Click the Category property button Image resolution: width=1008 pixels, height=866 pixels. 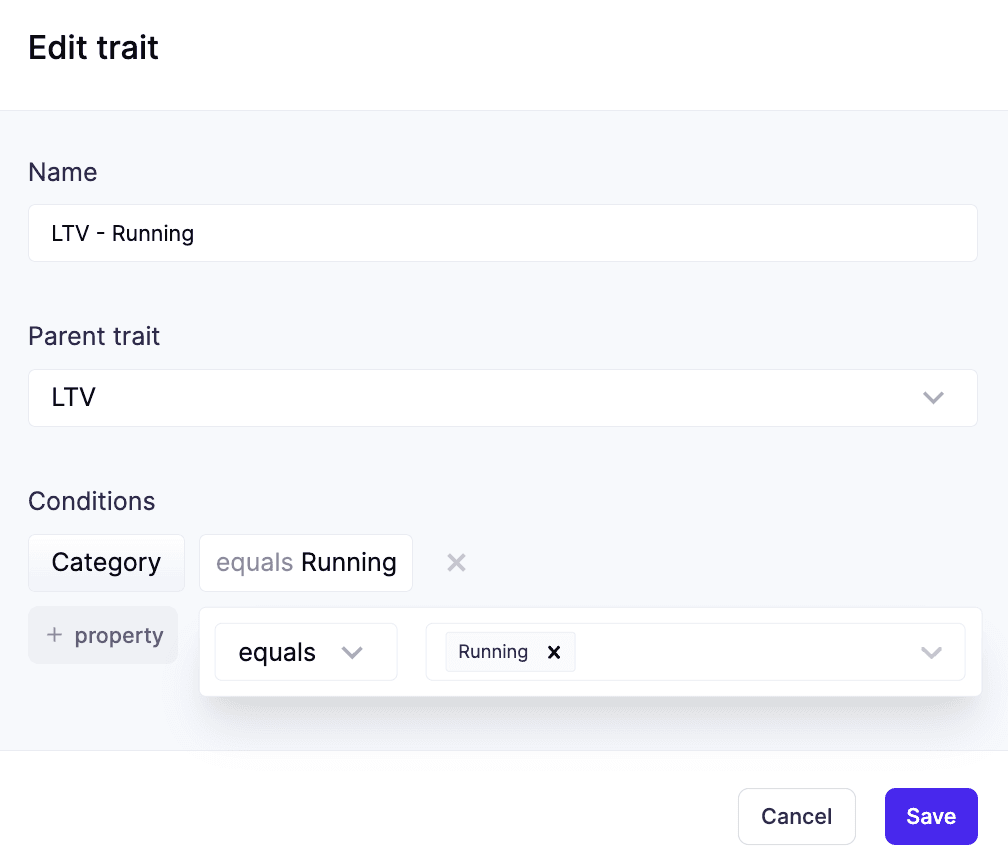pos(106,563)
